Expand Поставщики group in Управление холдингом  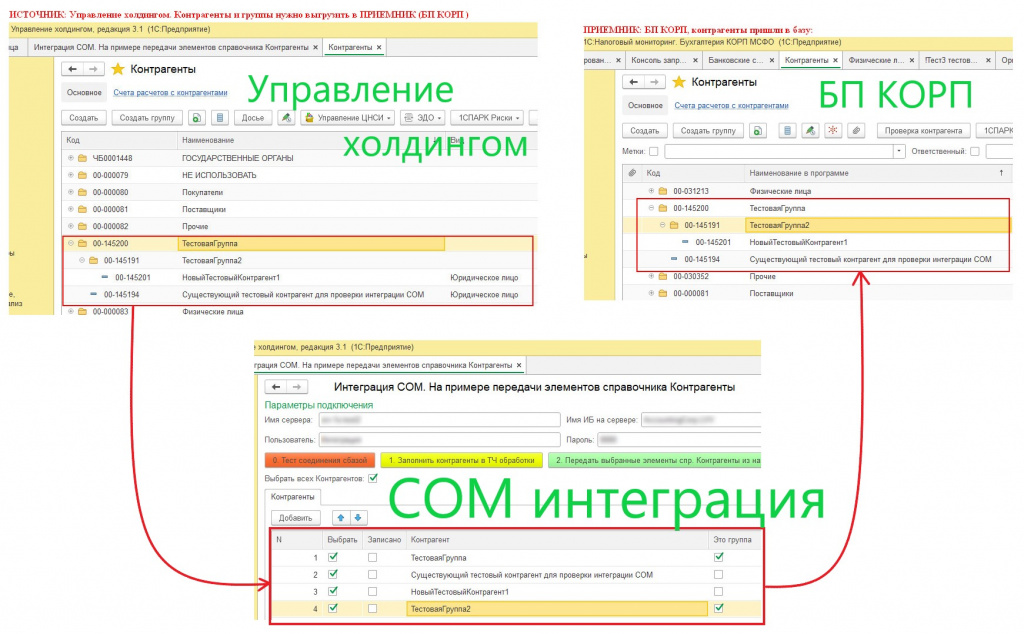pyautogui.click(x=71, y=209)
